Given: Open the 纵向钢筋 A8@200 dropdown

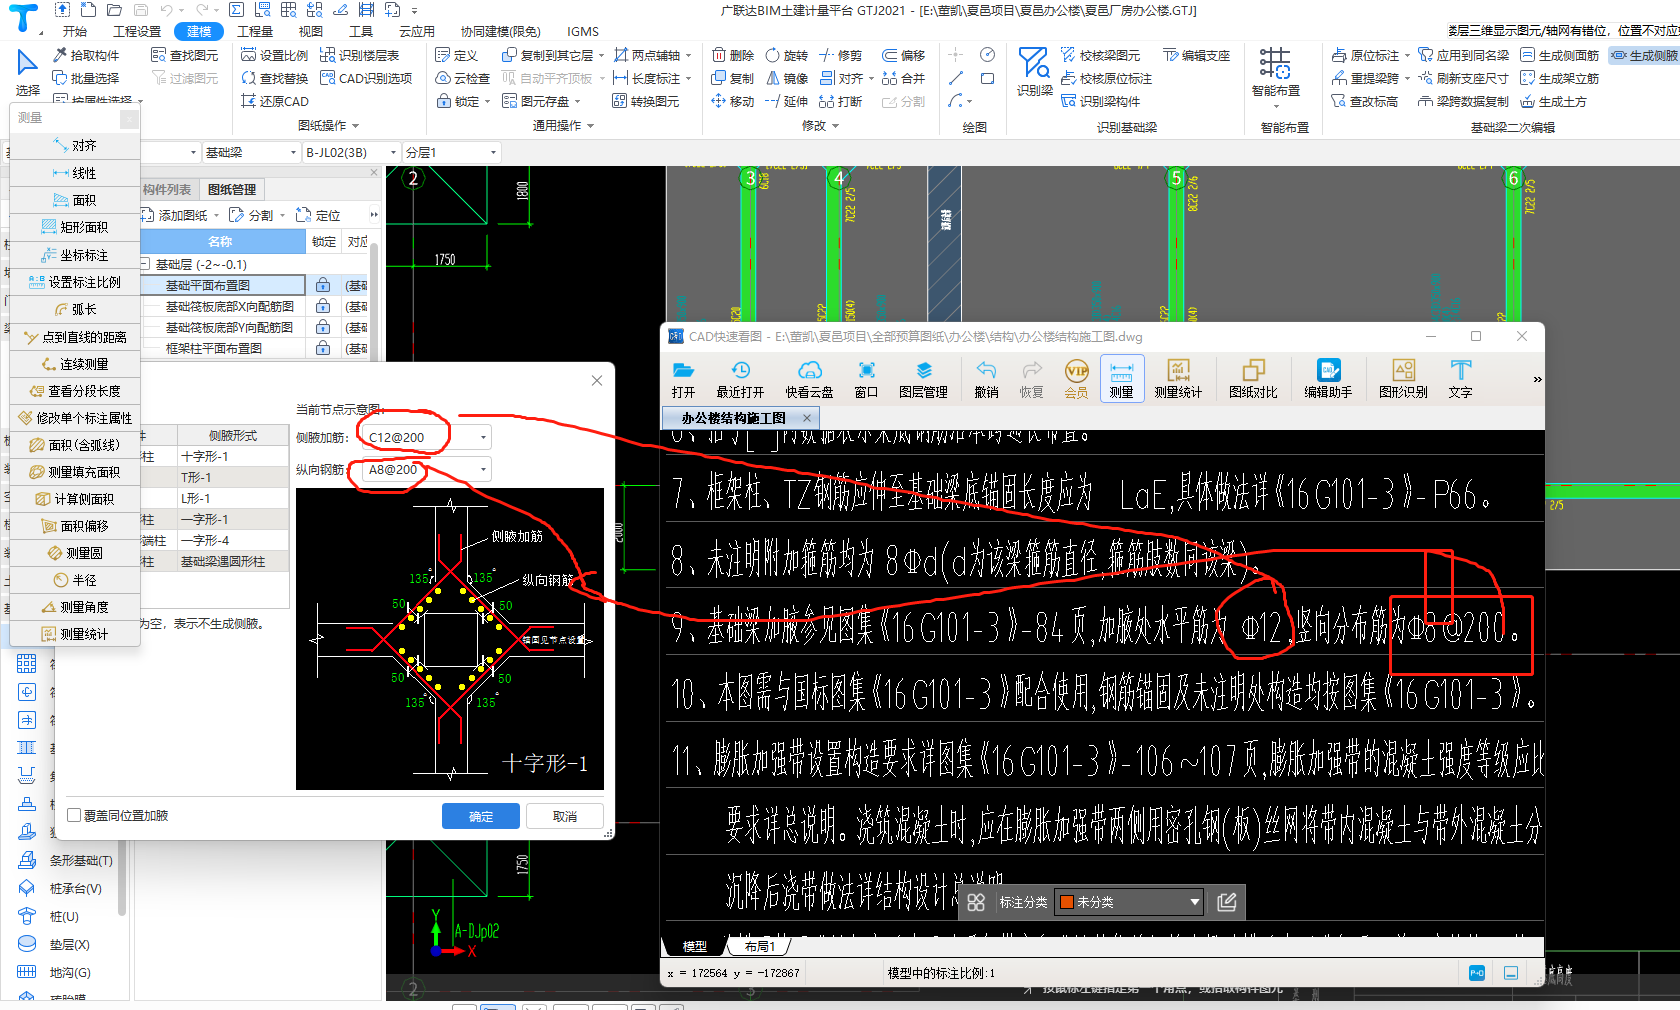Looking at the screenshot, I should [x=484, y=469].
